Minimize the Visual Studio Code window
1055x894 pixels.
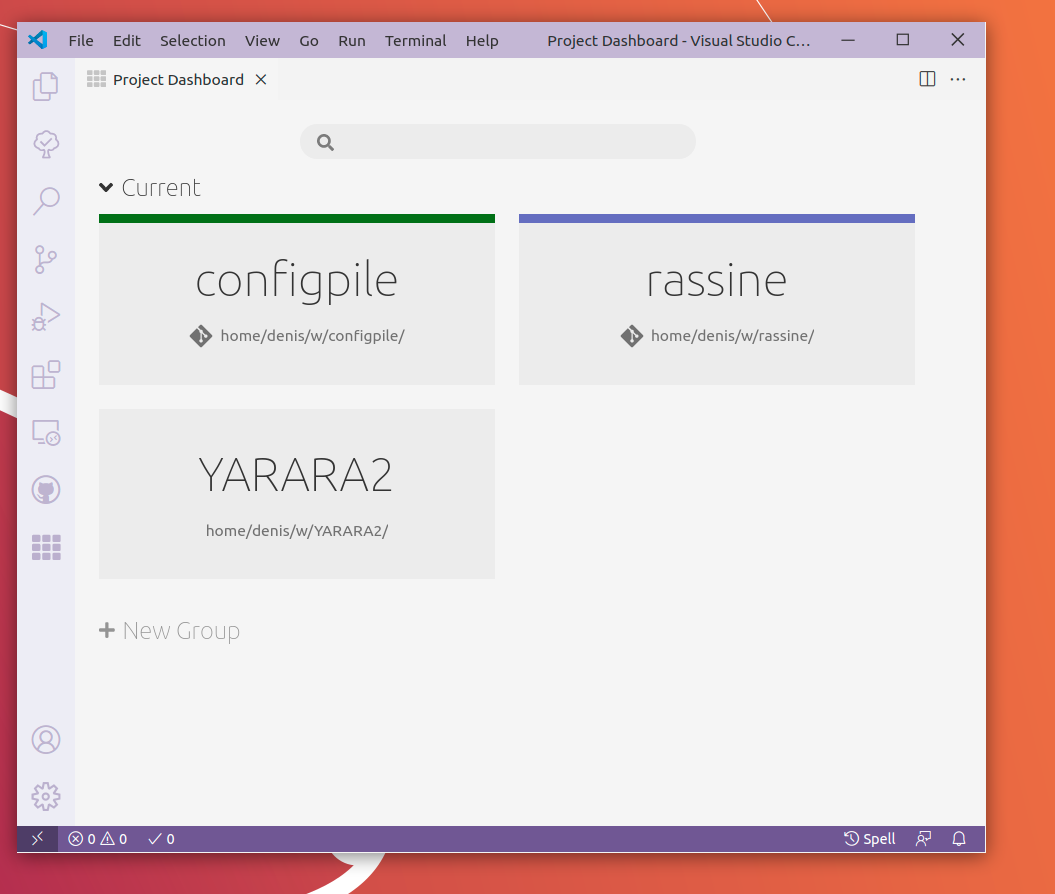[848, 40]
